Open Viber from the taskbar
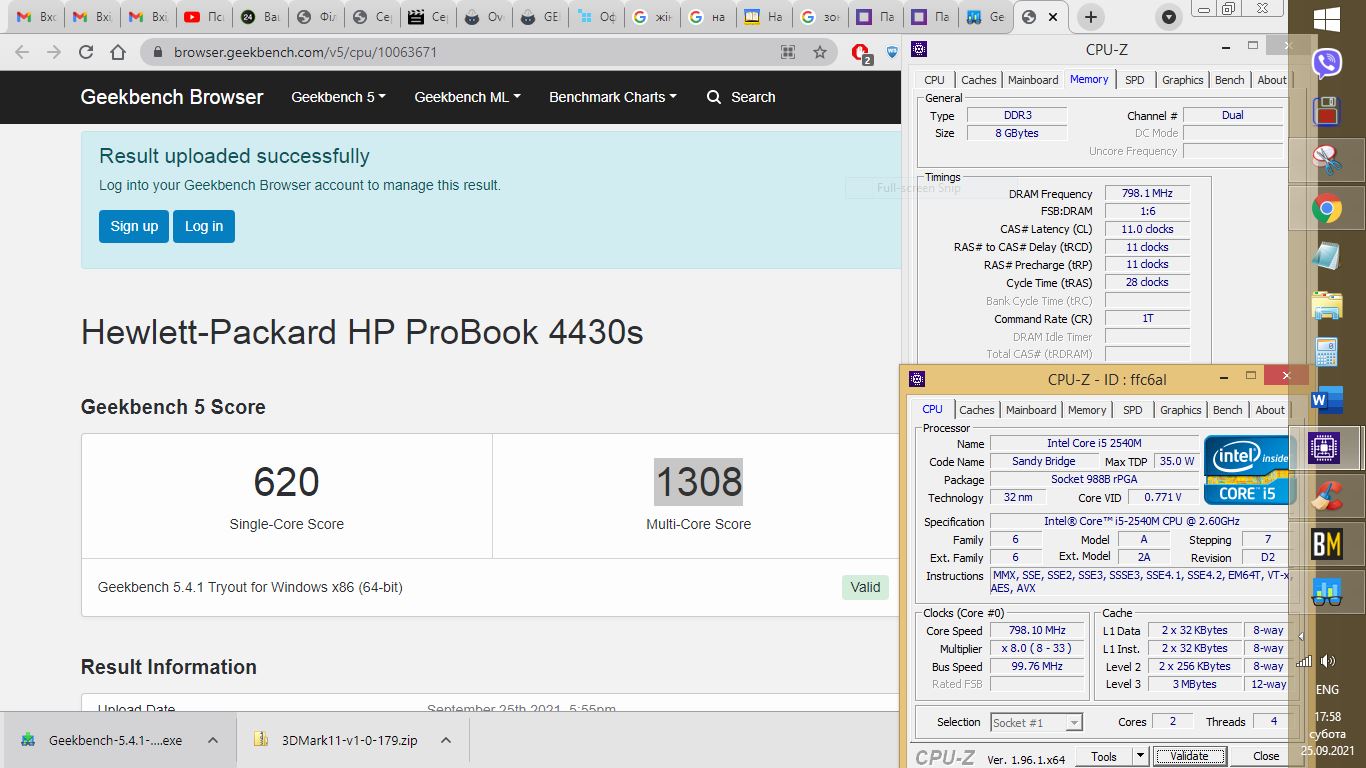1366x768 pixels. coord(1327,63)
